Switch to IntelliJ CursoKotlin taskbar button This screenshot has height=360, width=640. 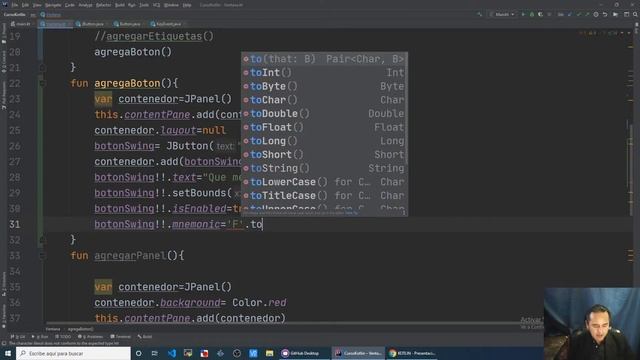pyautogui.click(x=357, y=353)
